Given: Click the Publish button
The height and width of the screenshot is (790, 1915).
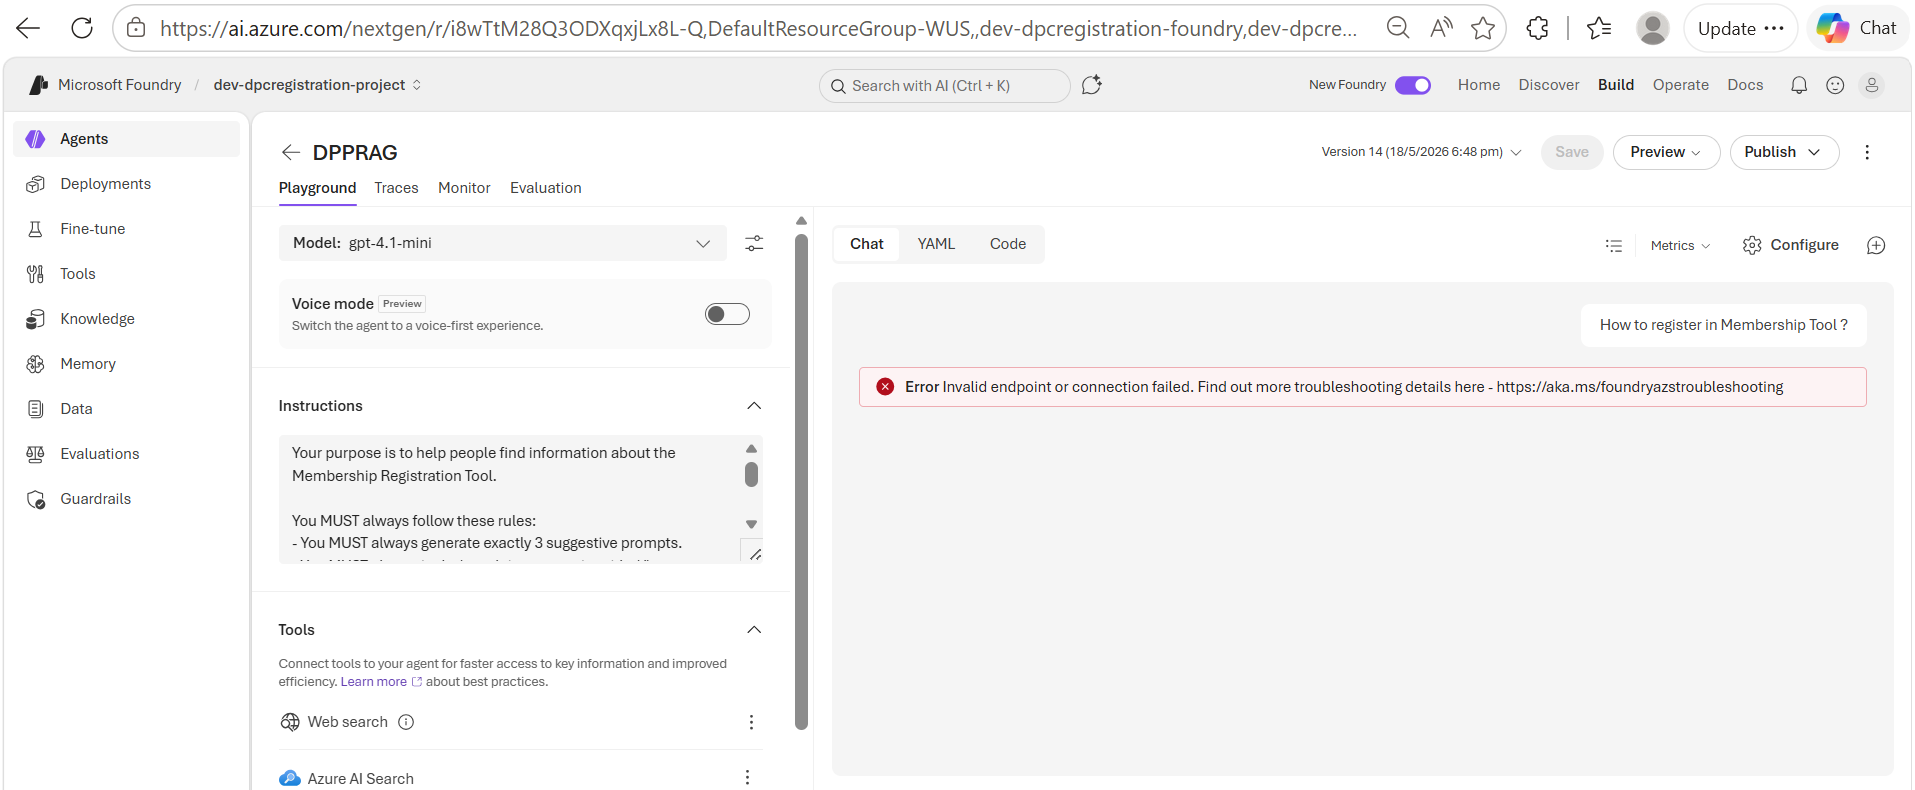Looking at the screenshot, I should 1784,152.
